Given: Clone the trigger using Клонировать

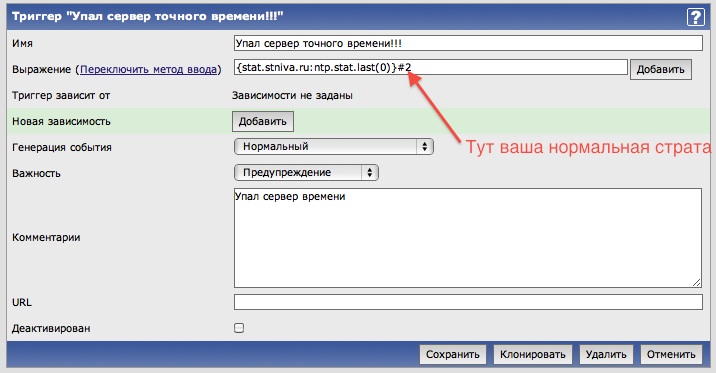Looking at the screenshot, I should (x=532, y=354).
